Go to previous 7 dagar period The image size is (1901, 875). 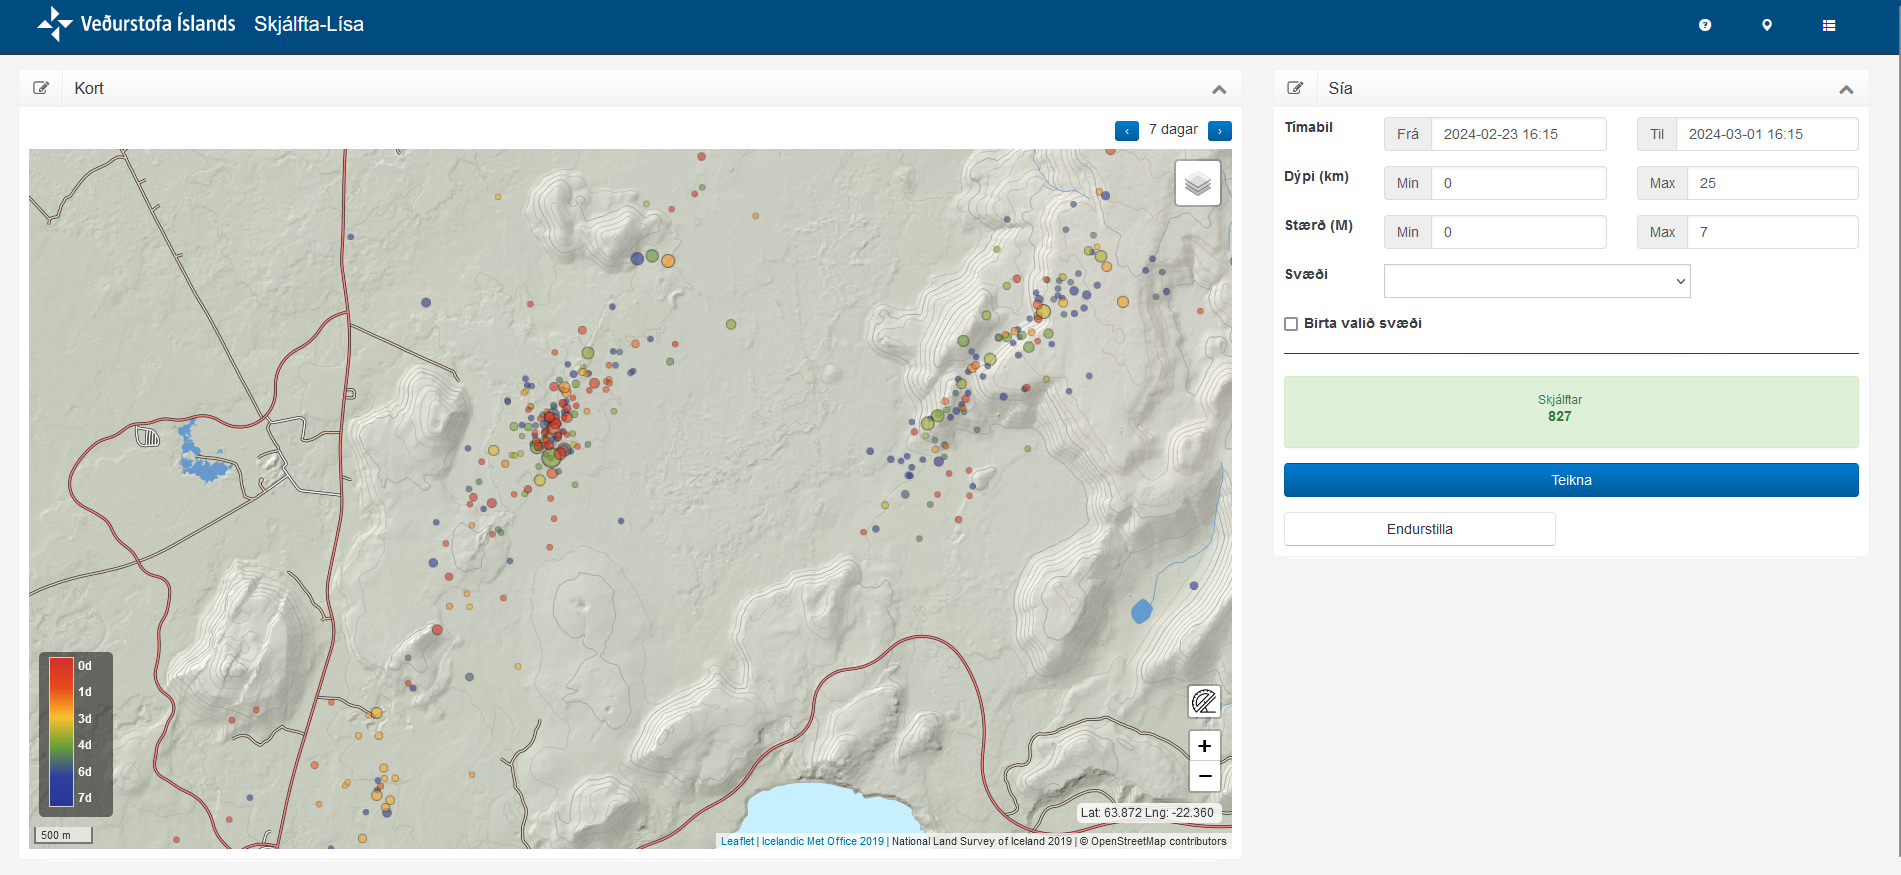pyautogui.click(x=1126, y=131)
